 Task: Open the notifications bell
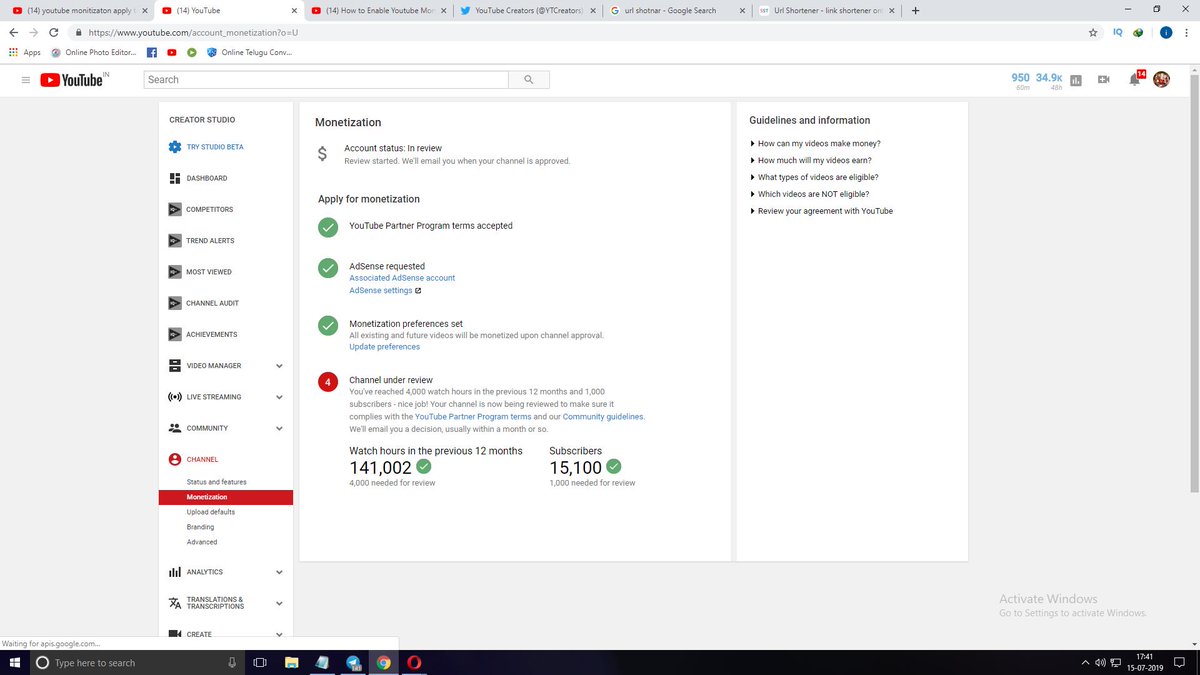click(x=1135, y=79)
